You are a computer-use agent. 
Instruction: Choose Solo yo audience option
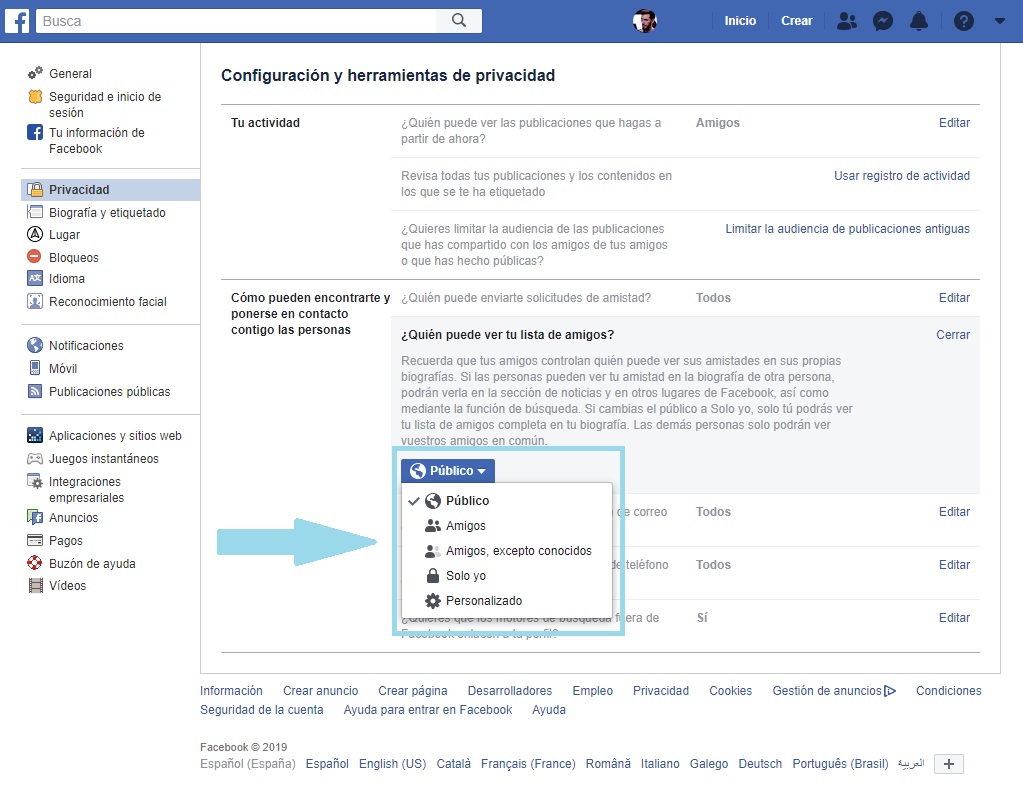[x=507, y=575]
